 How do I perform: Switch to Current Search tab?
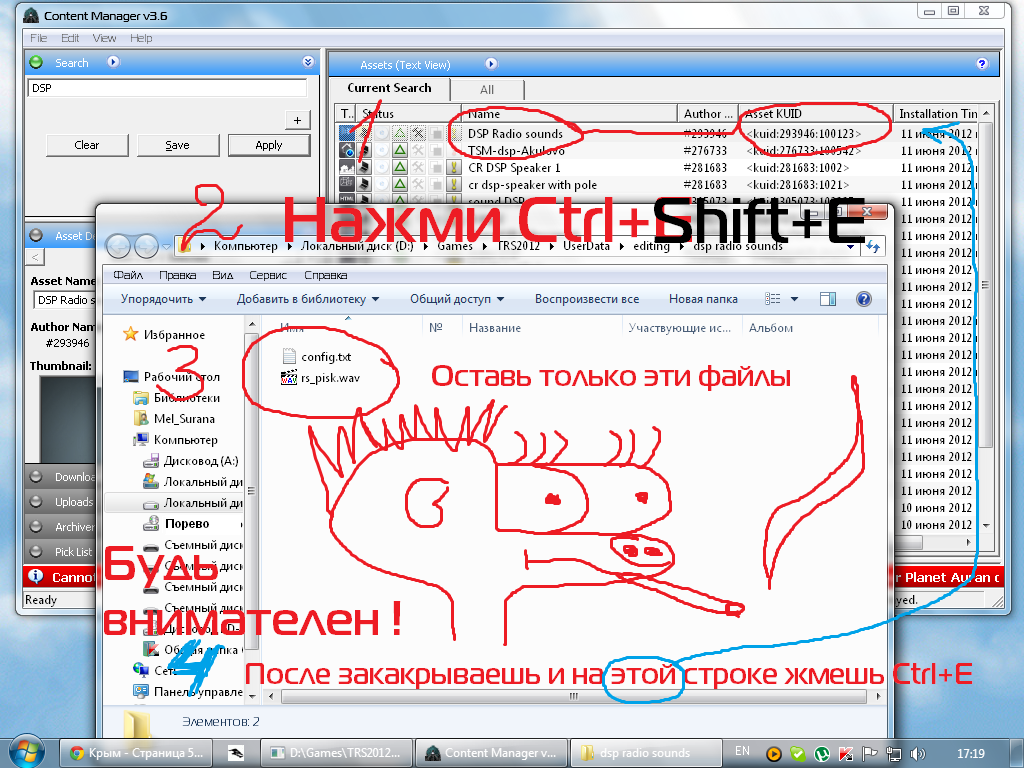click(389, 88)
